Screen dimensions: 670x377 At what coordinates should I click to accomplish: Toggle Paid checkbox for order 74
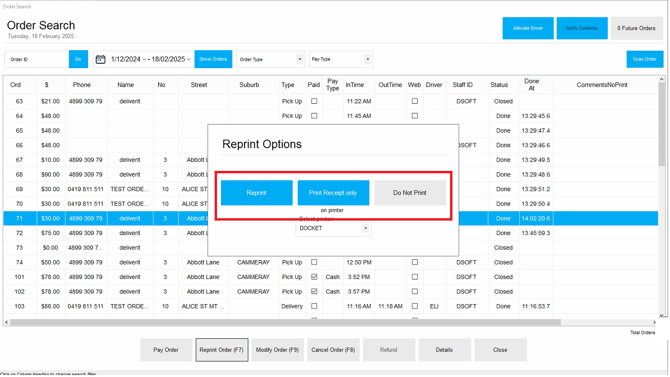(314, 262)
